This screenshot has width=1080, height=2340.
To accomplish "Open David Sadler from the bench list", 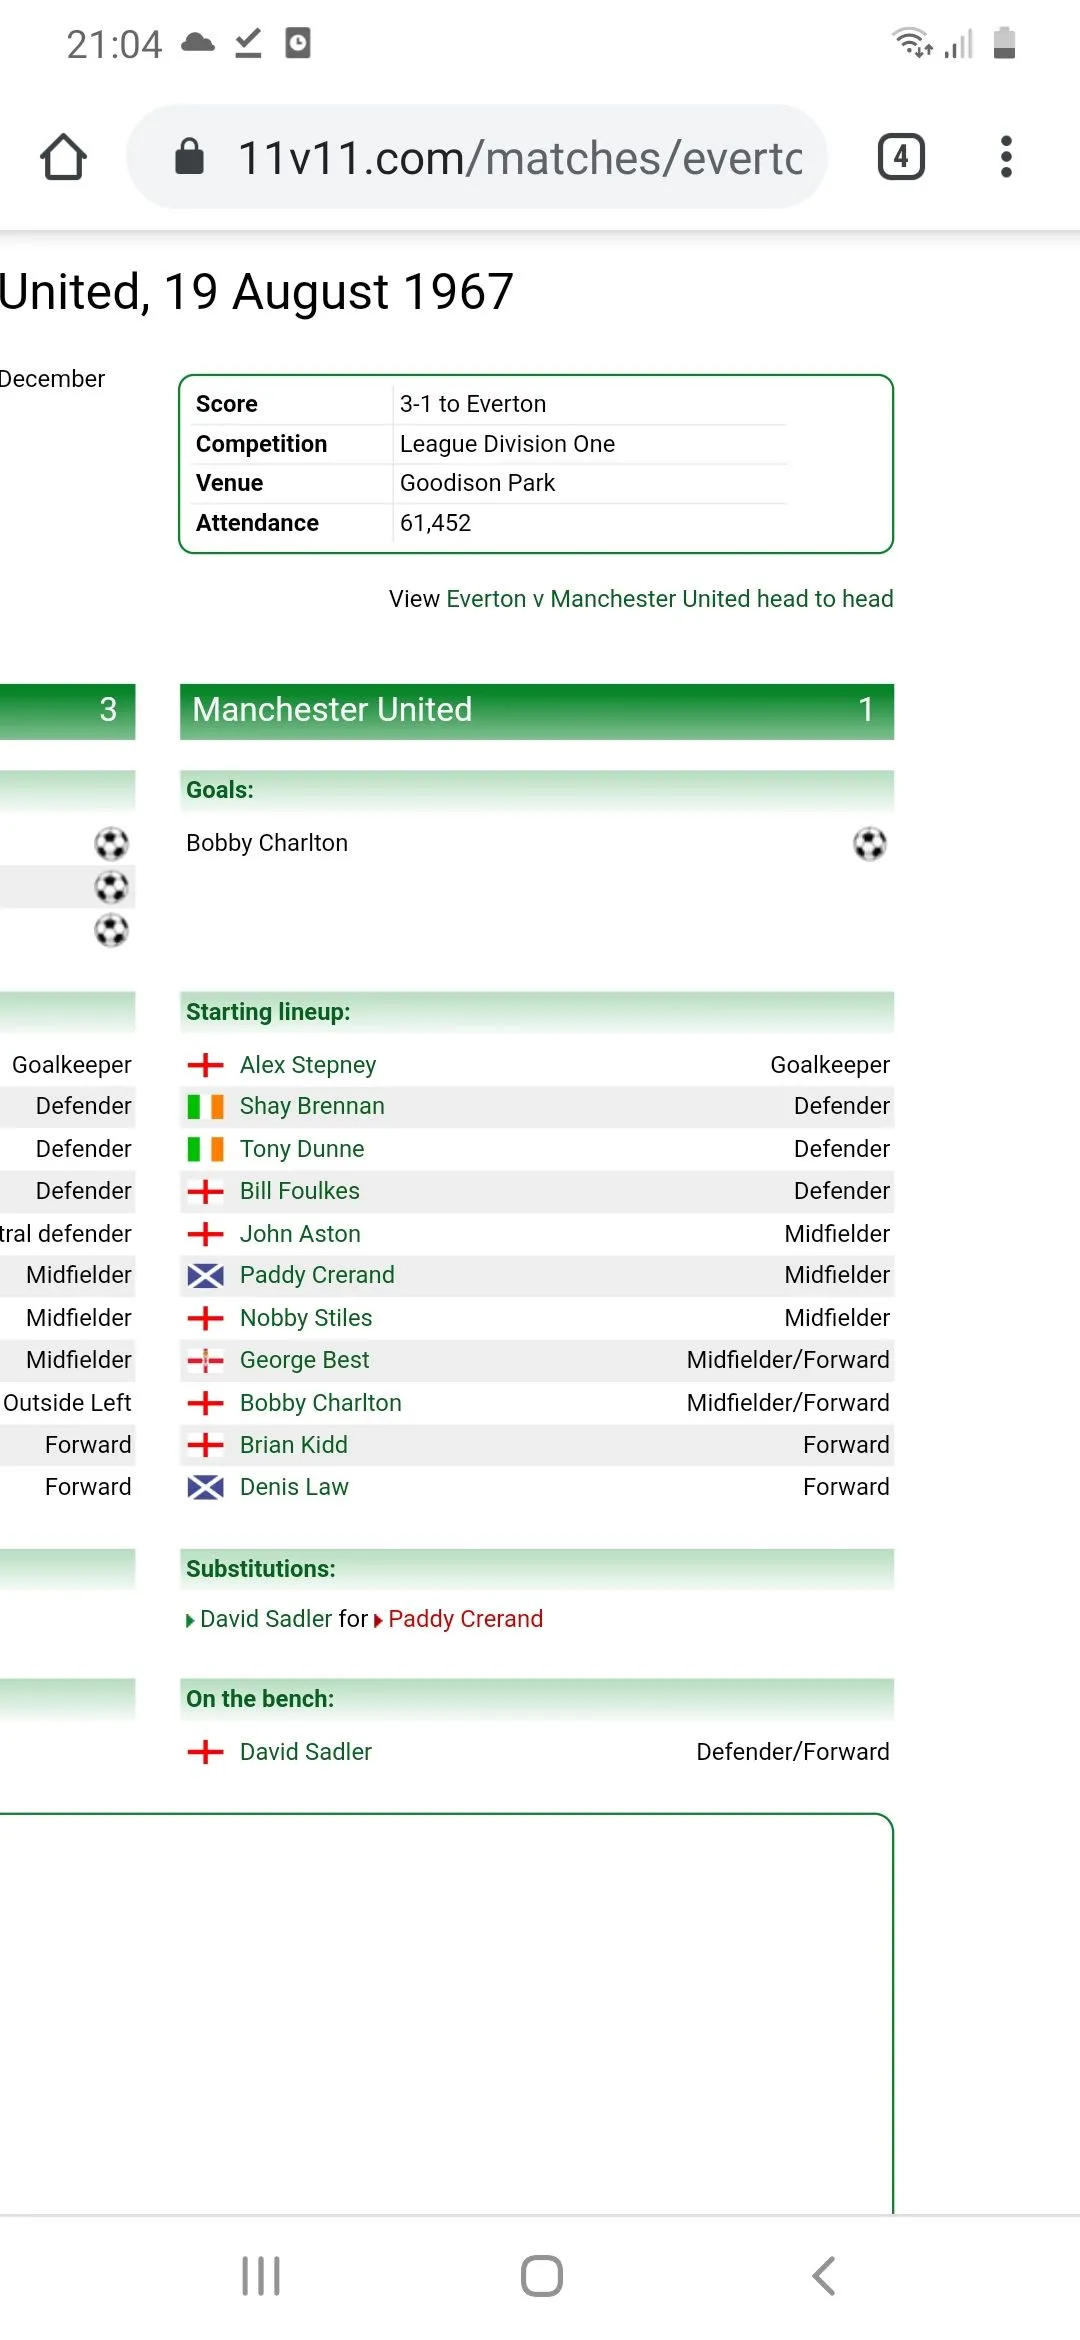I will click(306, 1752).
